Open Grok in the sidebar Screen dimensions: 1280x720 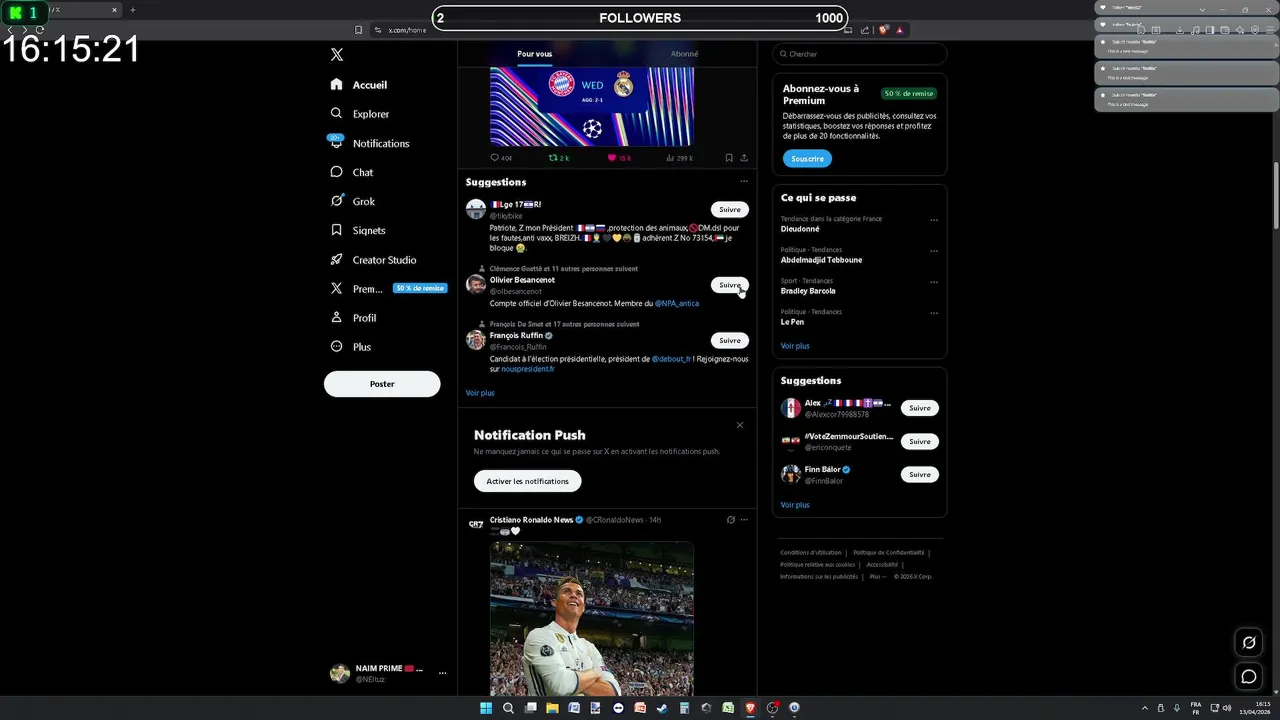click(353, 201)
